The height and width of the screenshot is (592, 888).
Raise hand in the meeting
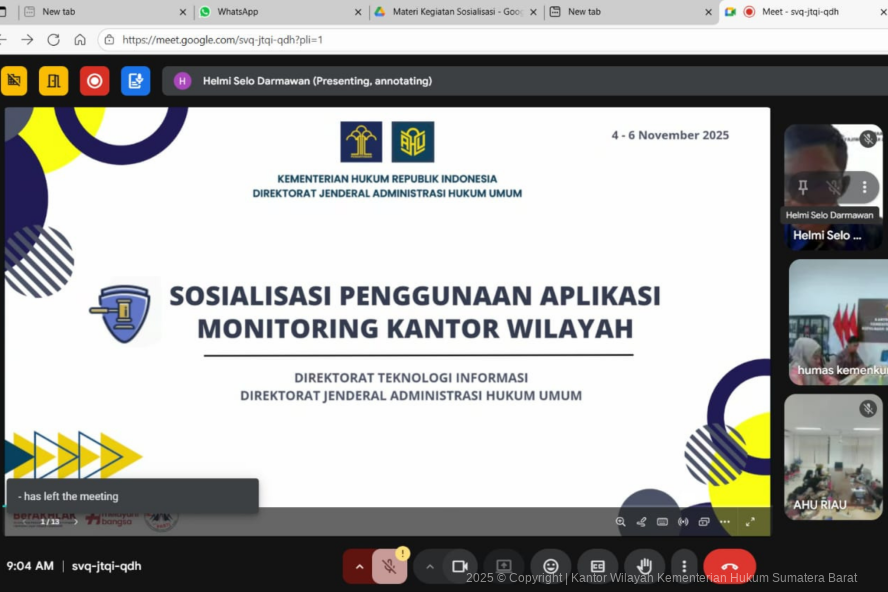644,566
